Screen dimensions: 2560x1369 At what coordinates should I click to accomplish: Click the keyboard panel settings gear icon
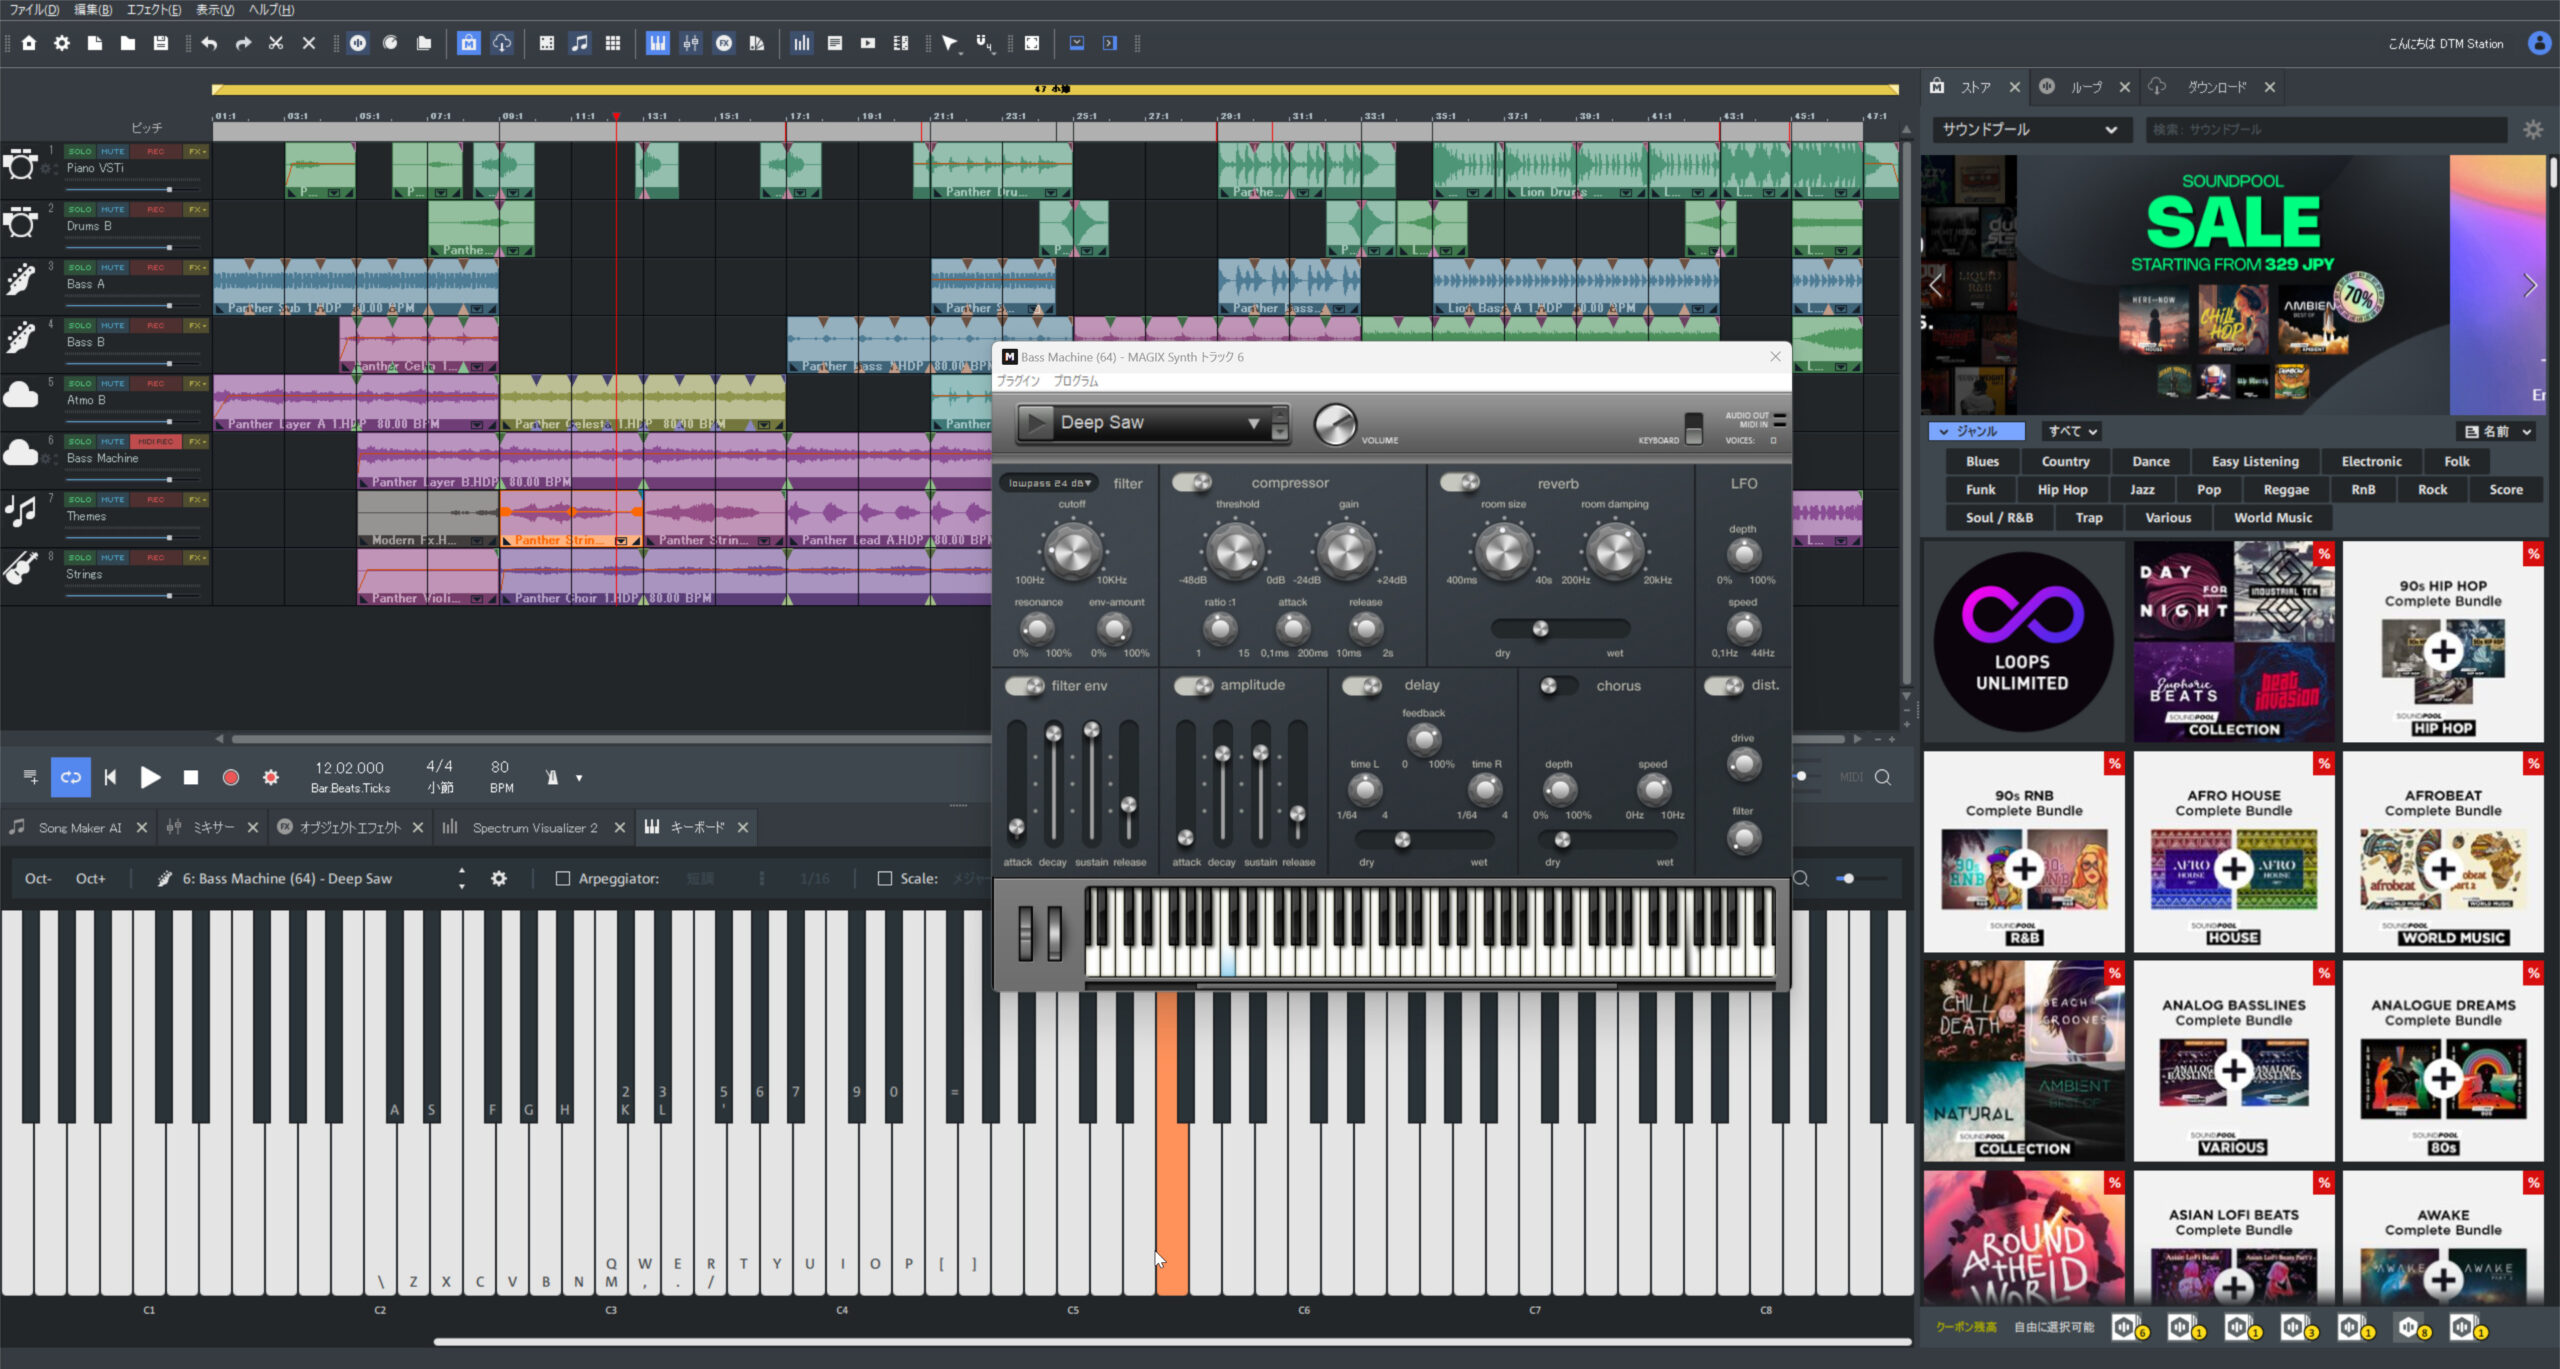click(499, 878)
